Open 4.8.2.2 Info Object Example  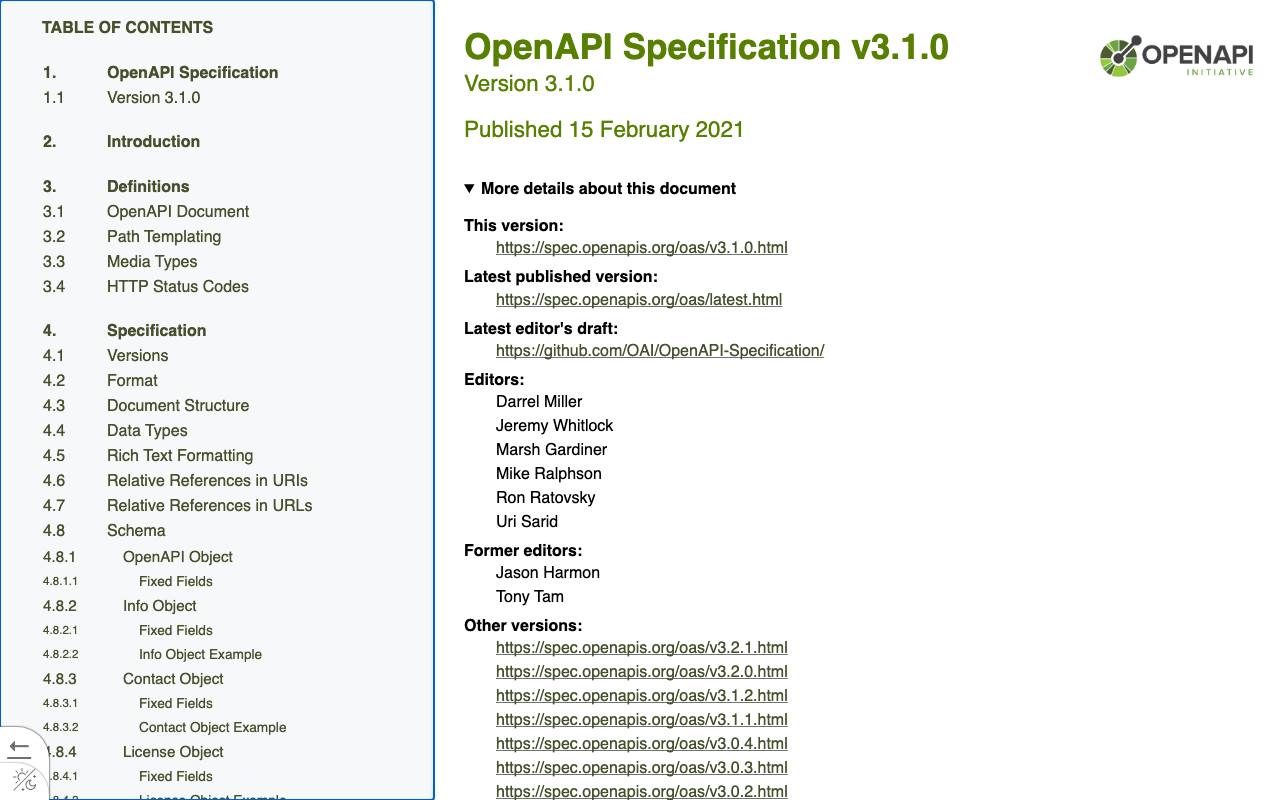[153, 654]
